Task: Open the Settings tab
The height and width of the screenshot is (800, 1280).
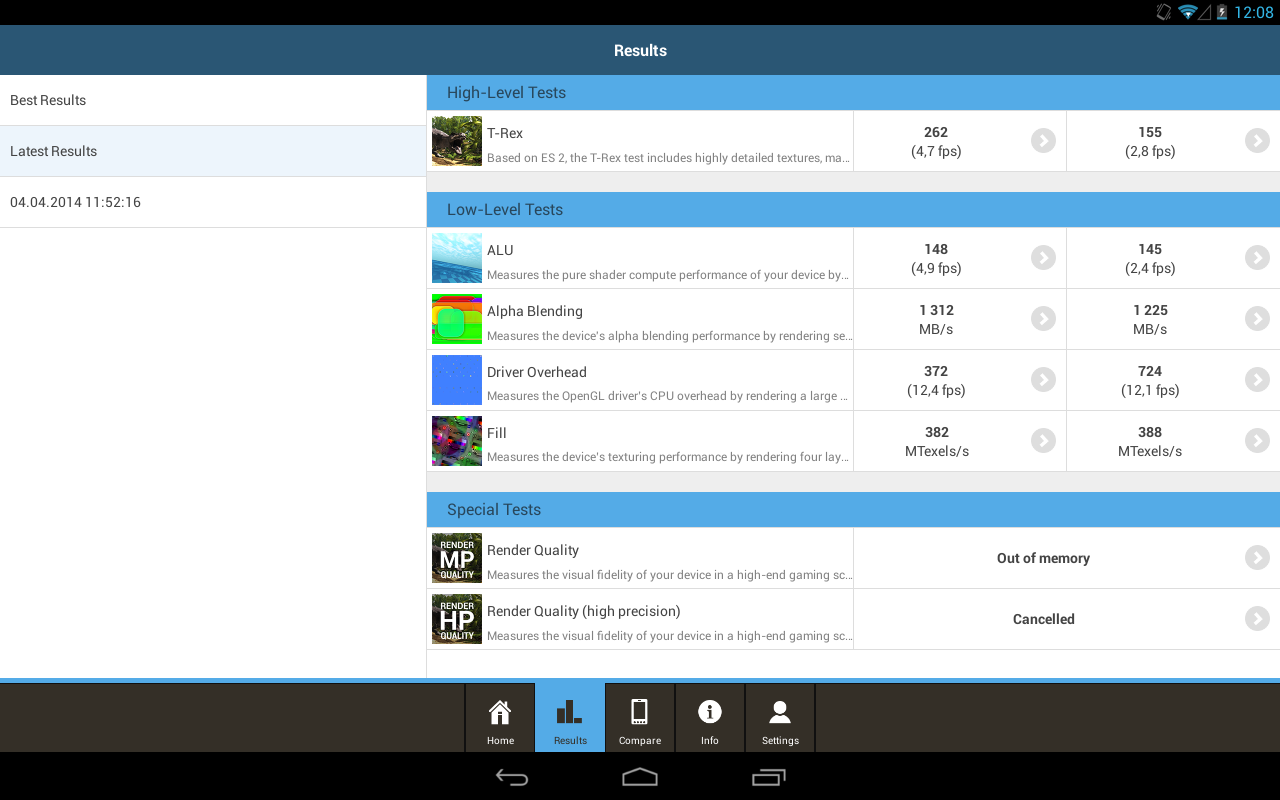Action: [x=780, y=718]
